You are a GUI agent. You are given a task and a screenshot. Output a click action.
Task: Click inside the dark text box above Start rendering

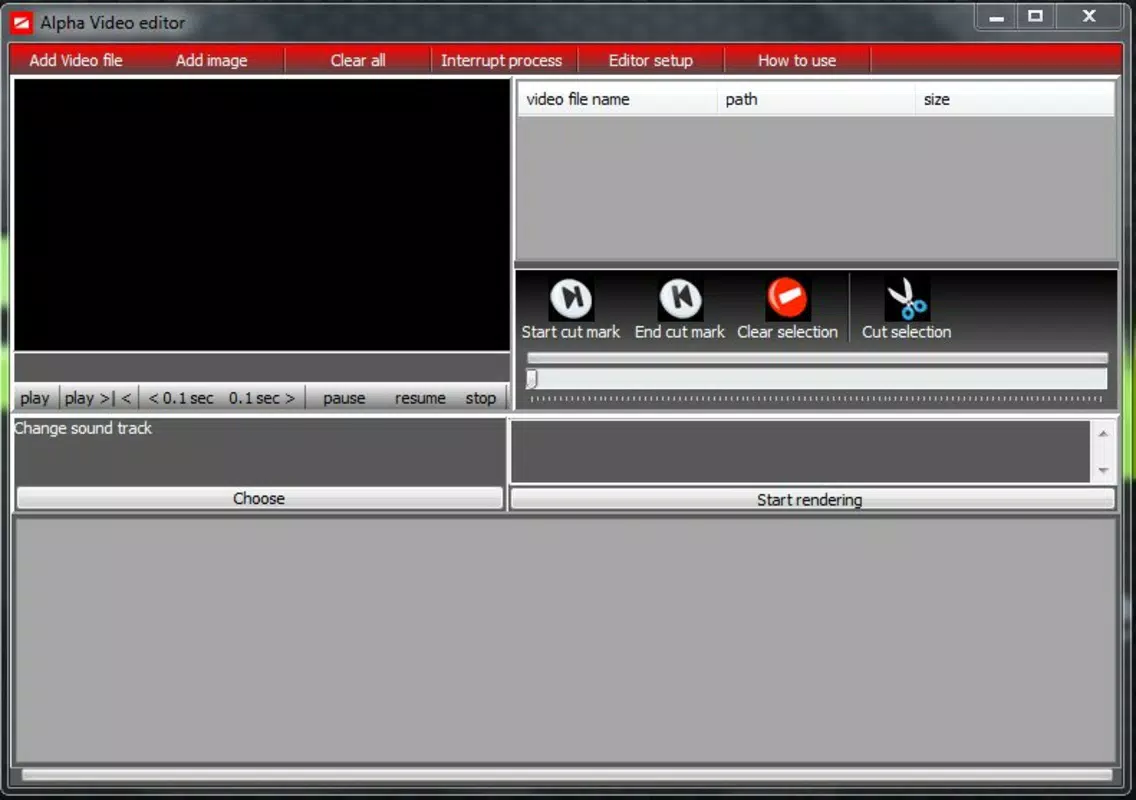point(801,451)
